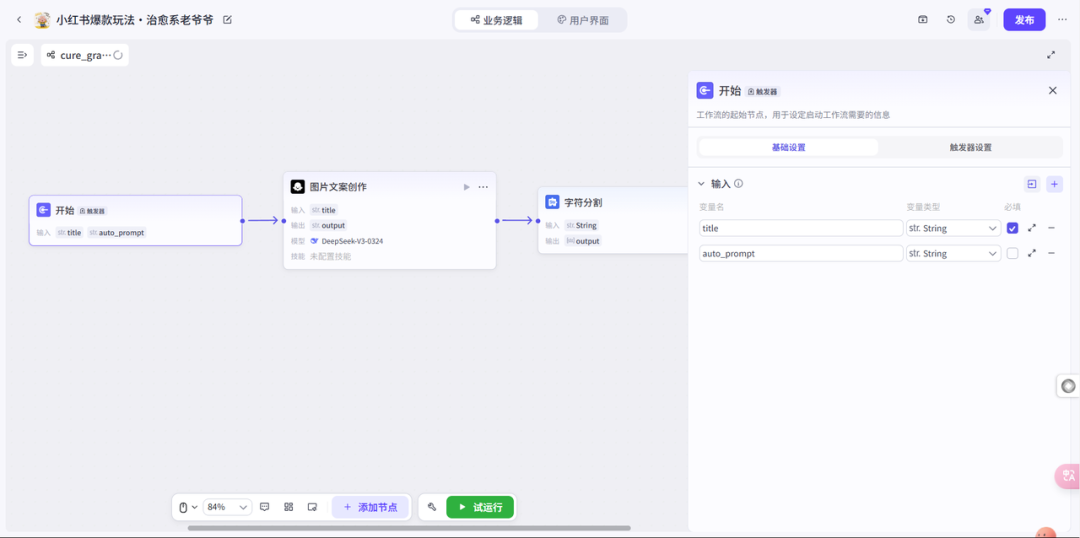Click the pink translate floating icon
This screenshot has height=538, width=1080.
coord(1068,476)
